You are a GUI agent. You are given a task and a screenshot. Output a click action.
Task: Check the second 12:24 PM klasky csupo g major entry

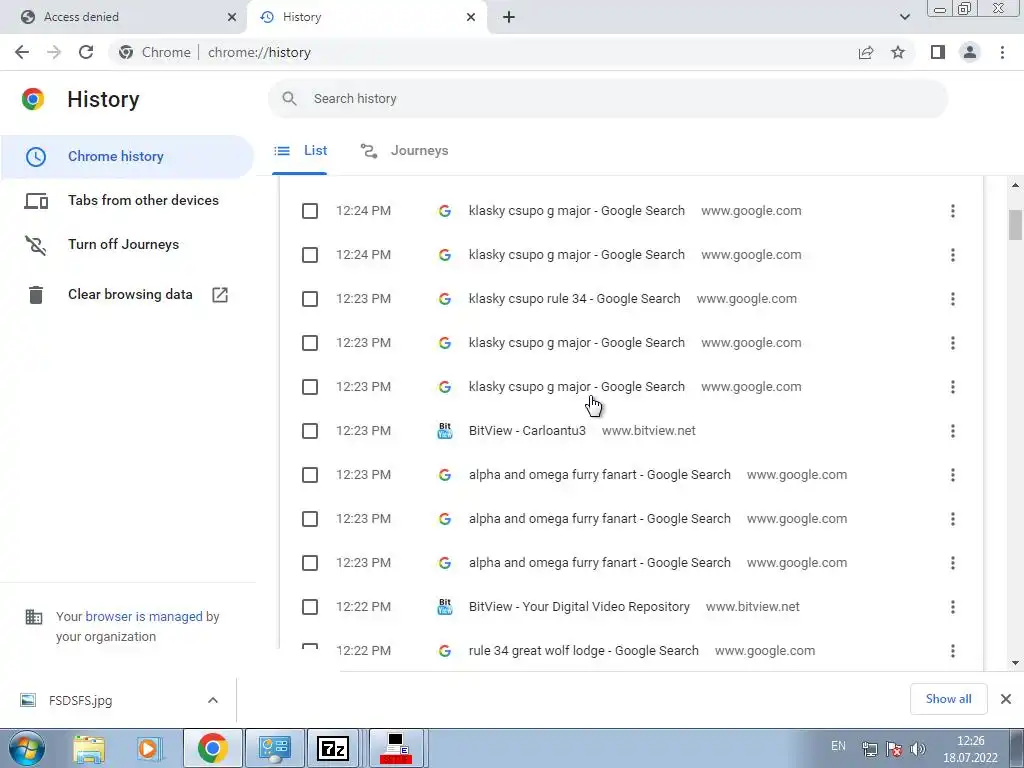310,255
